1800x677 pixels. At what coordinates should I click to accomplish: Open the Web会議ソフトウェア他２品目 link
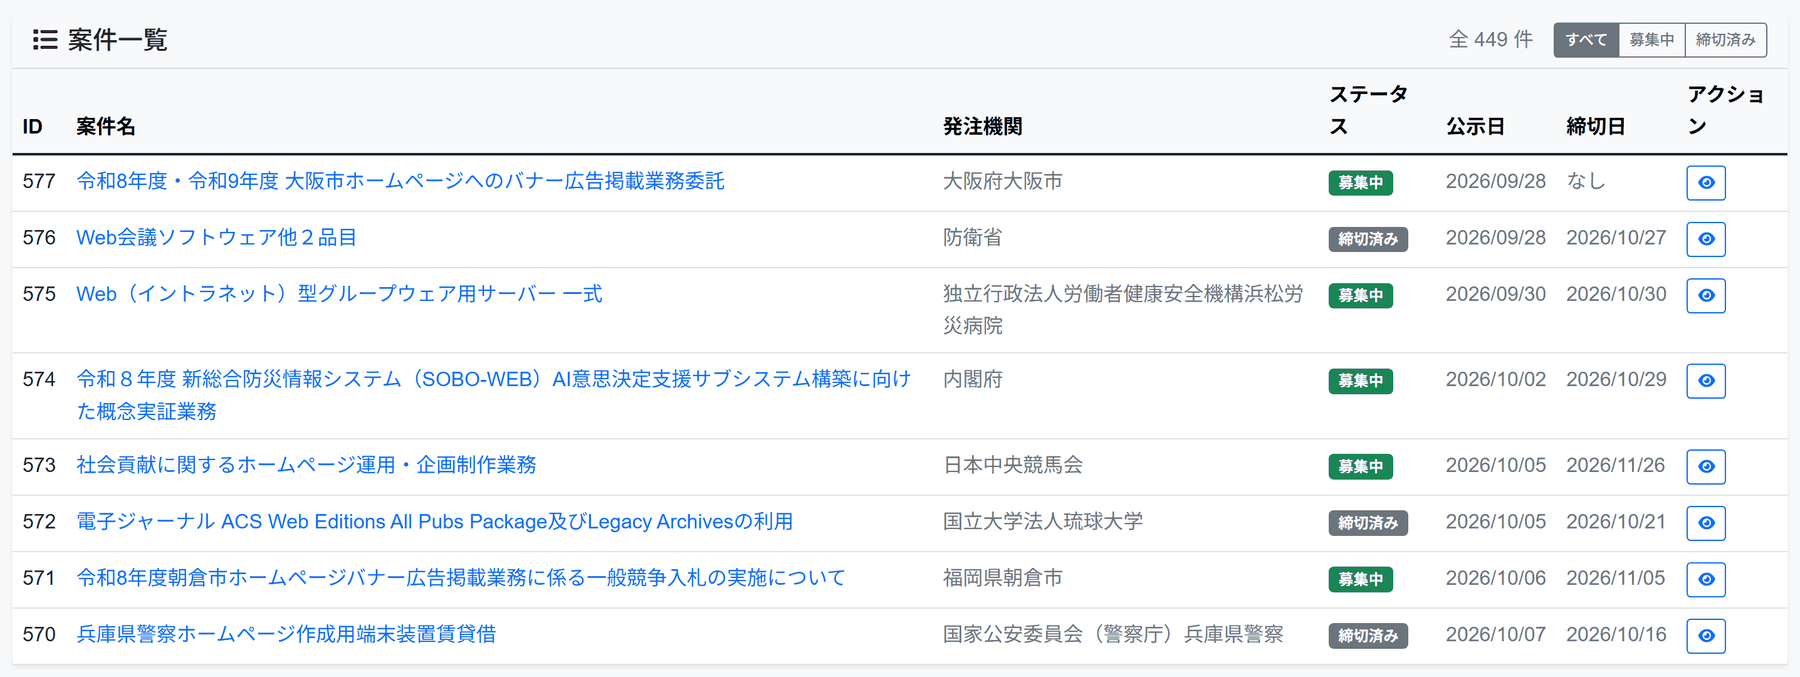pyautogui.click(x=216, y=237)
